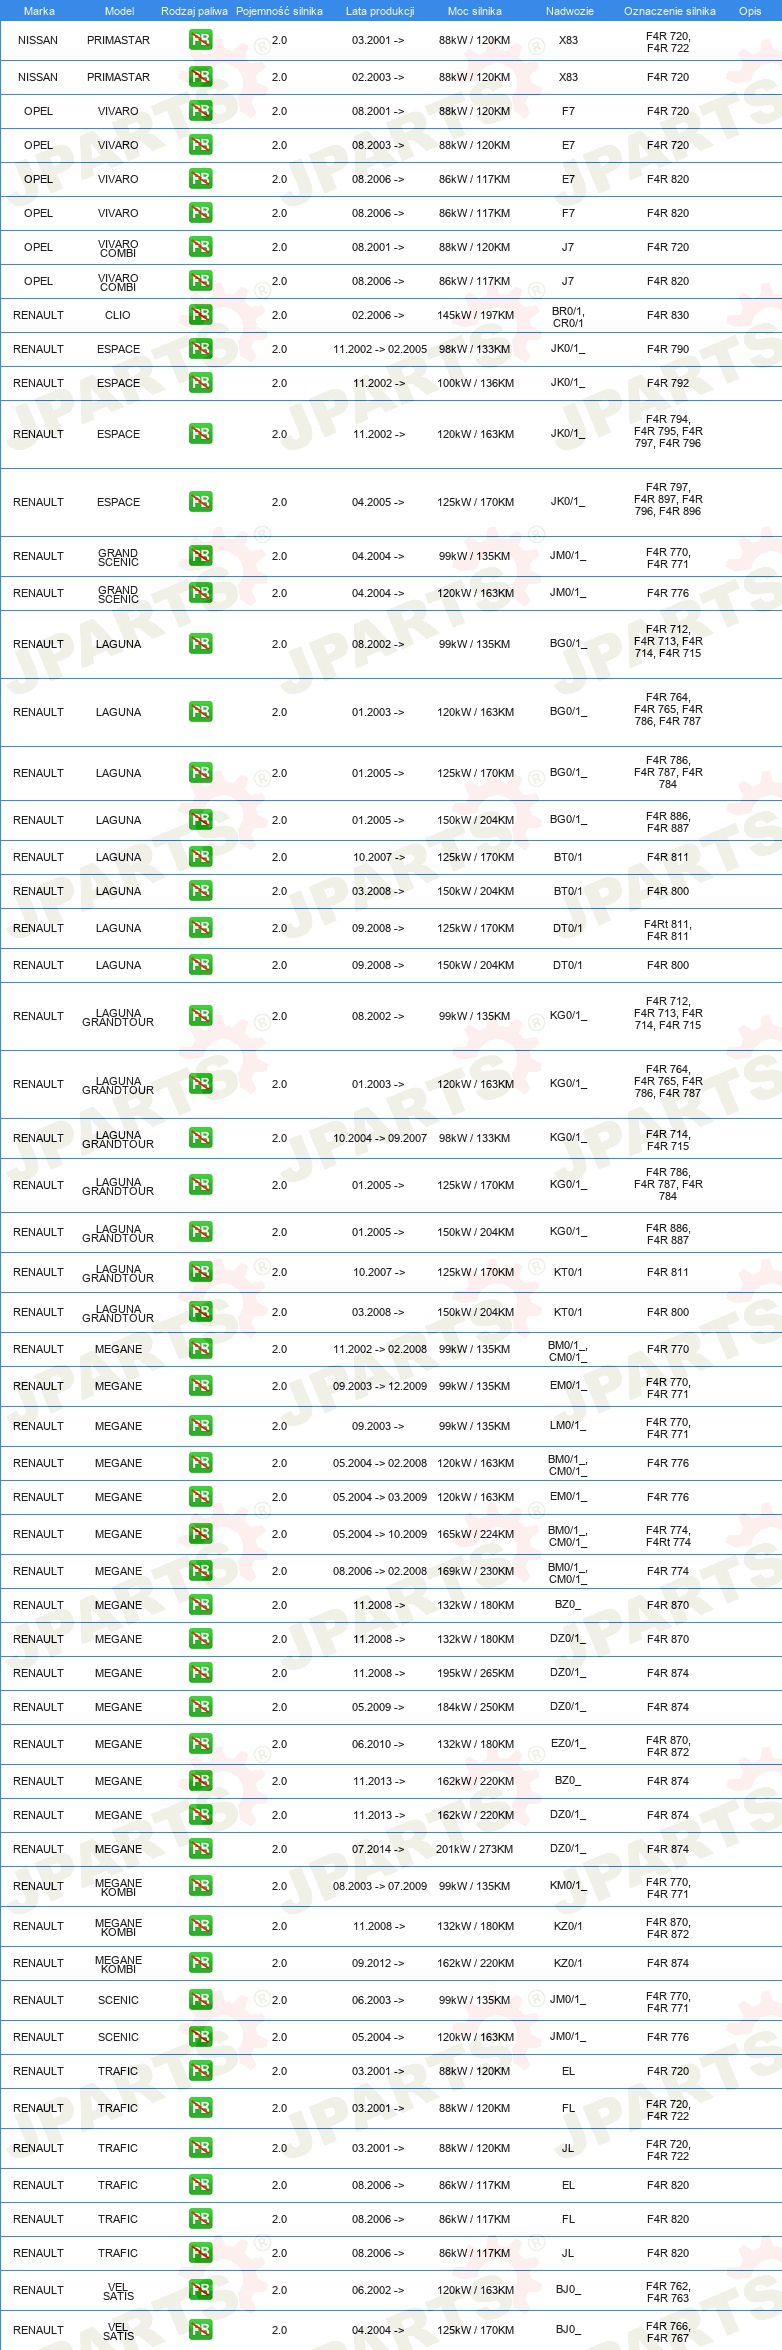Click fuel icon in Megane 06.2010 row

200,1744
